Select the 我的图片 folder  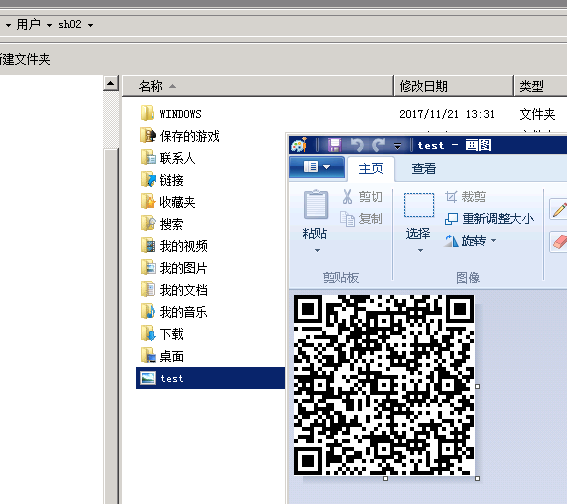[x=174, y=268]
